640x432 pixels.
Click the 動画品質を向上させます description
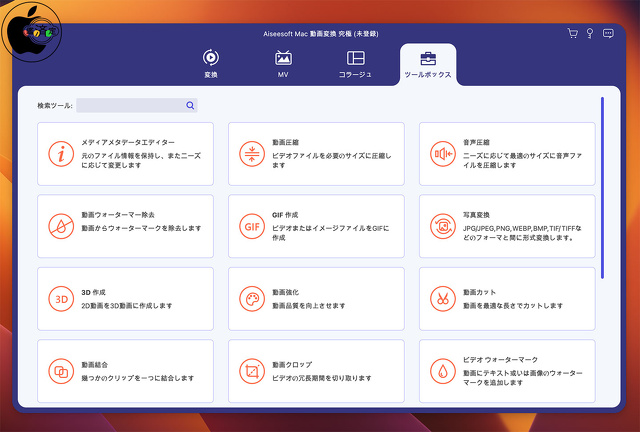point(309,305)
